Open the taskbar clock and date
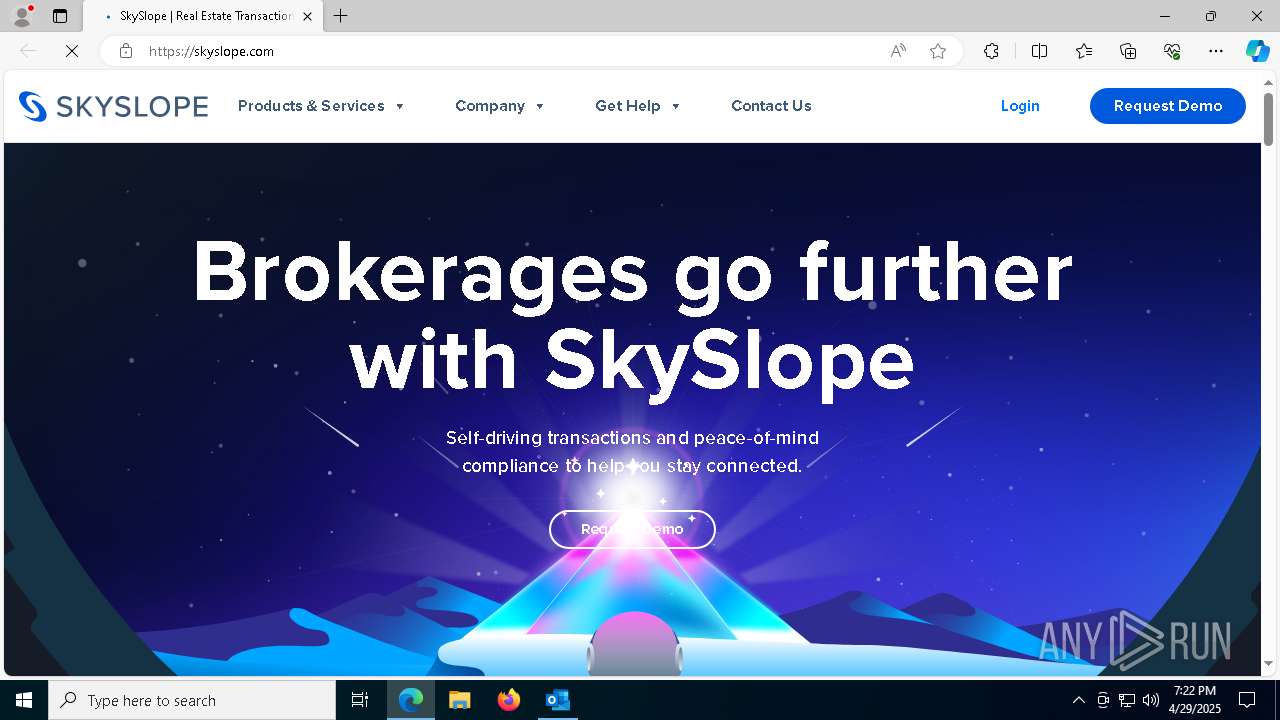Image resolution: width=1280 pixels, height=720 pixels. [x=1194, y=700]
